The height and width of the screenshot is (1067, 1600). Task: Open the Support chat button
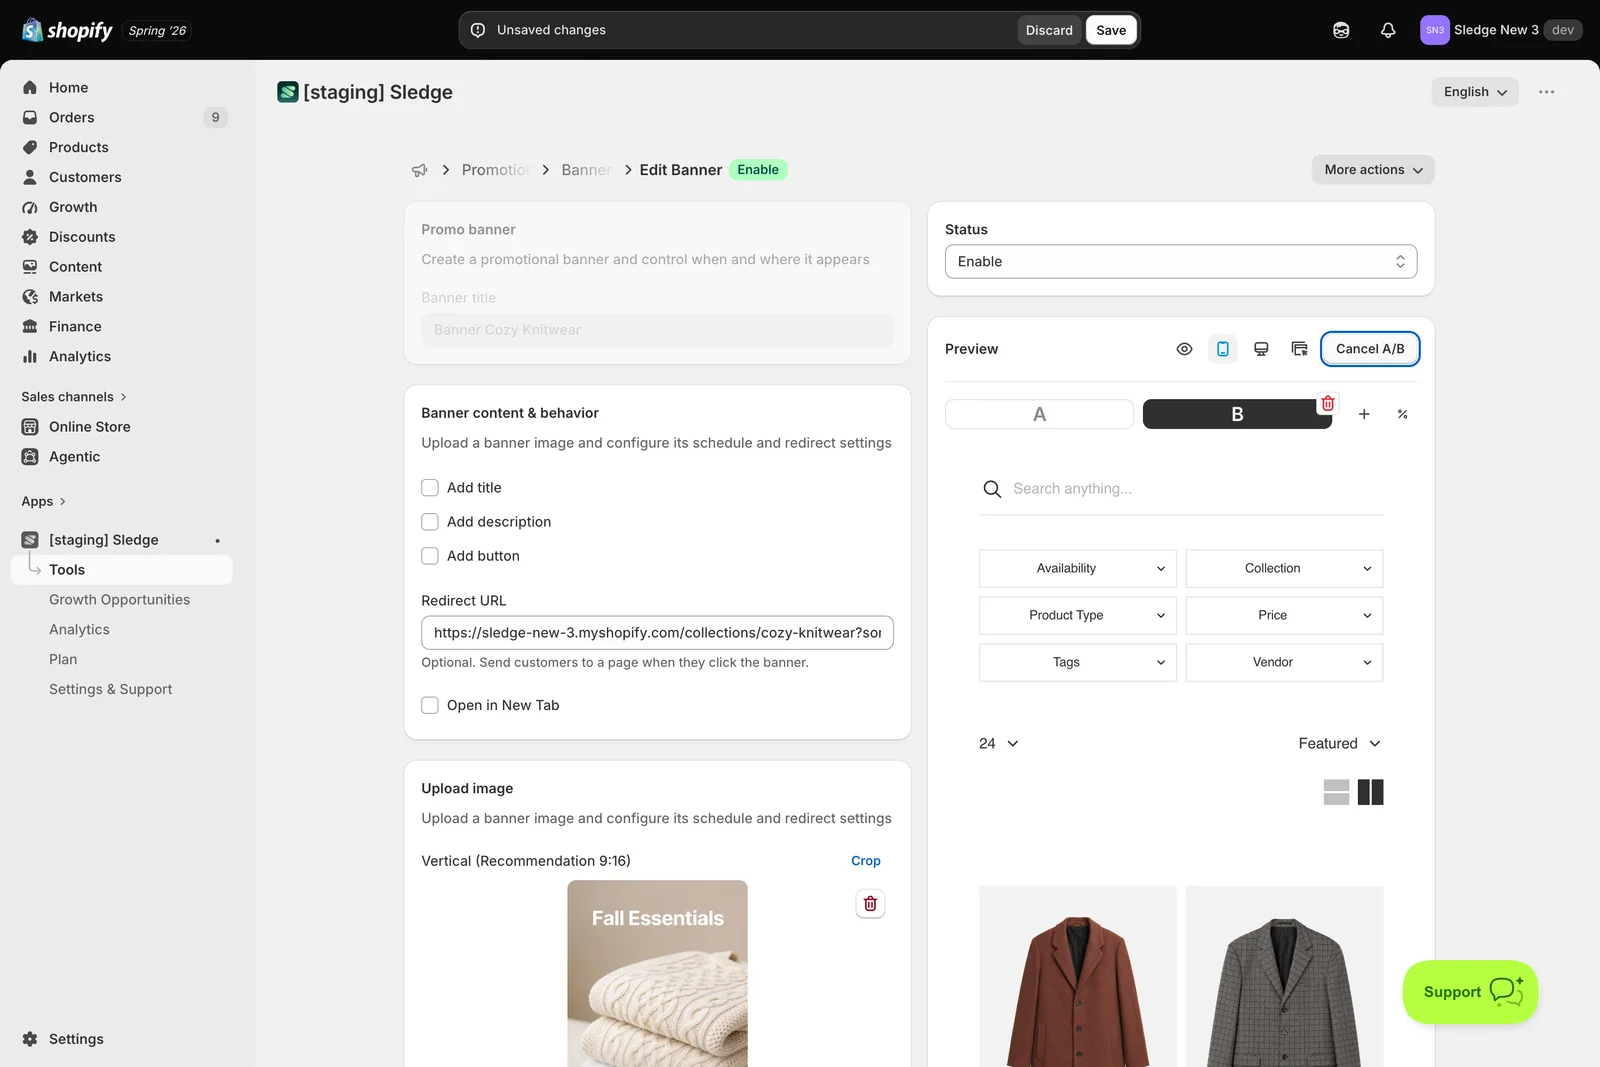point(1470,992)
